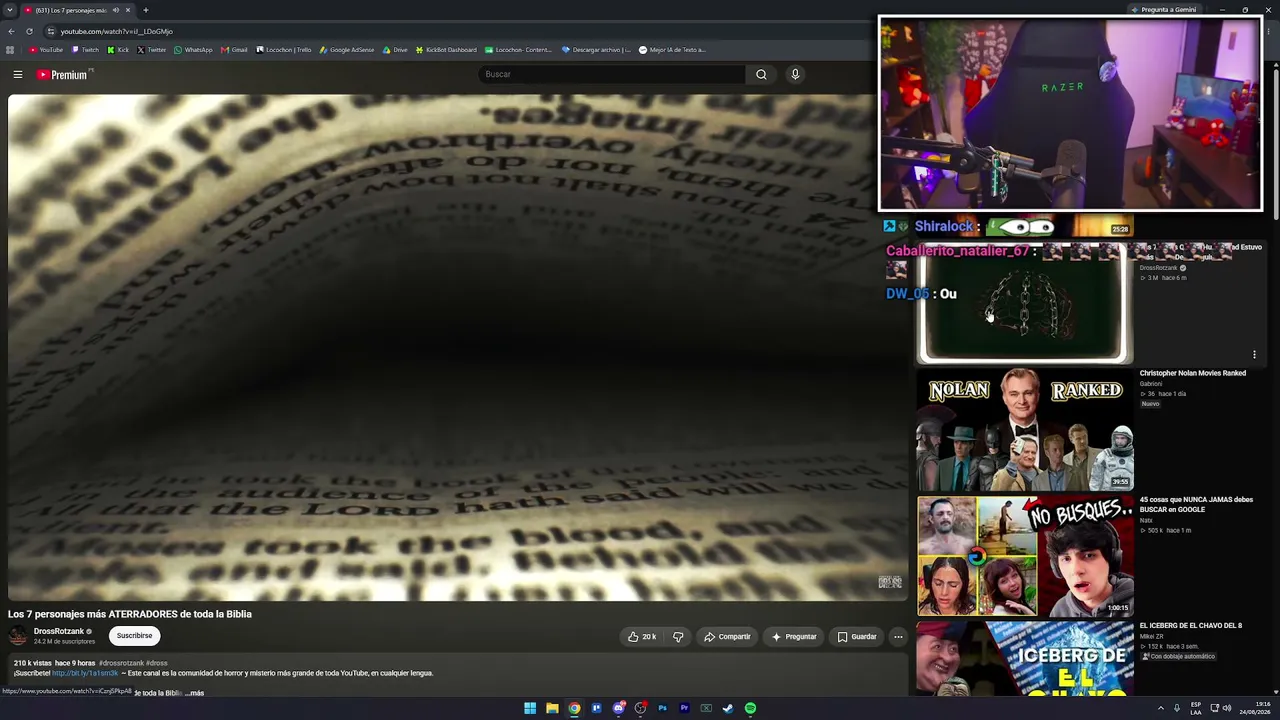Open the bit.ly link in description
The image size is (1280, 720).
tap(85, 673)
